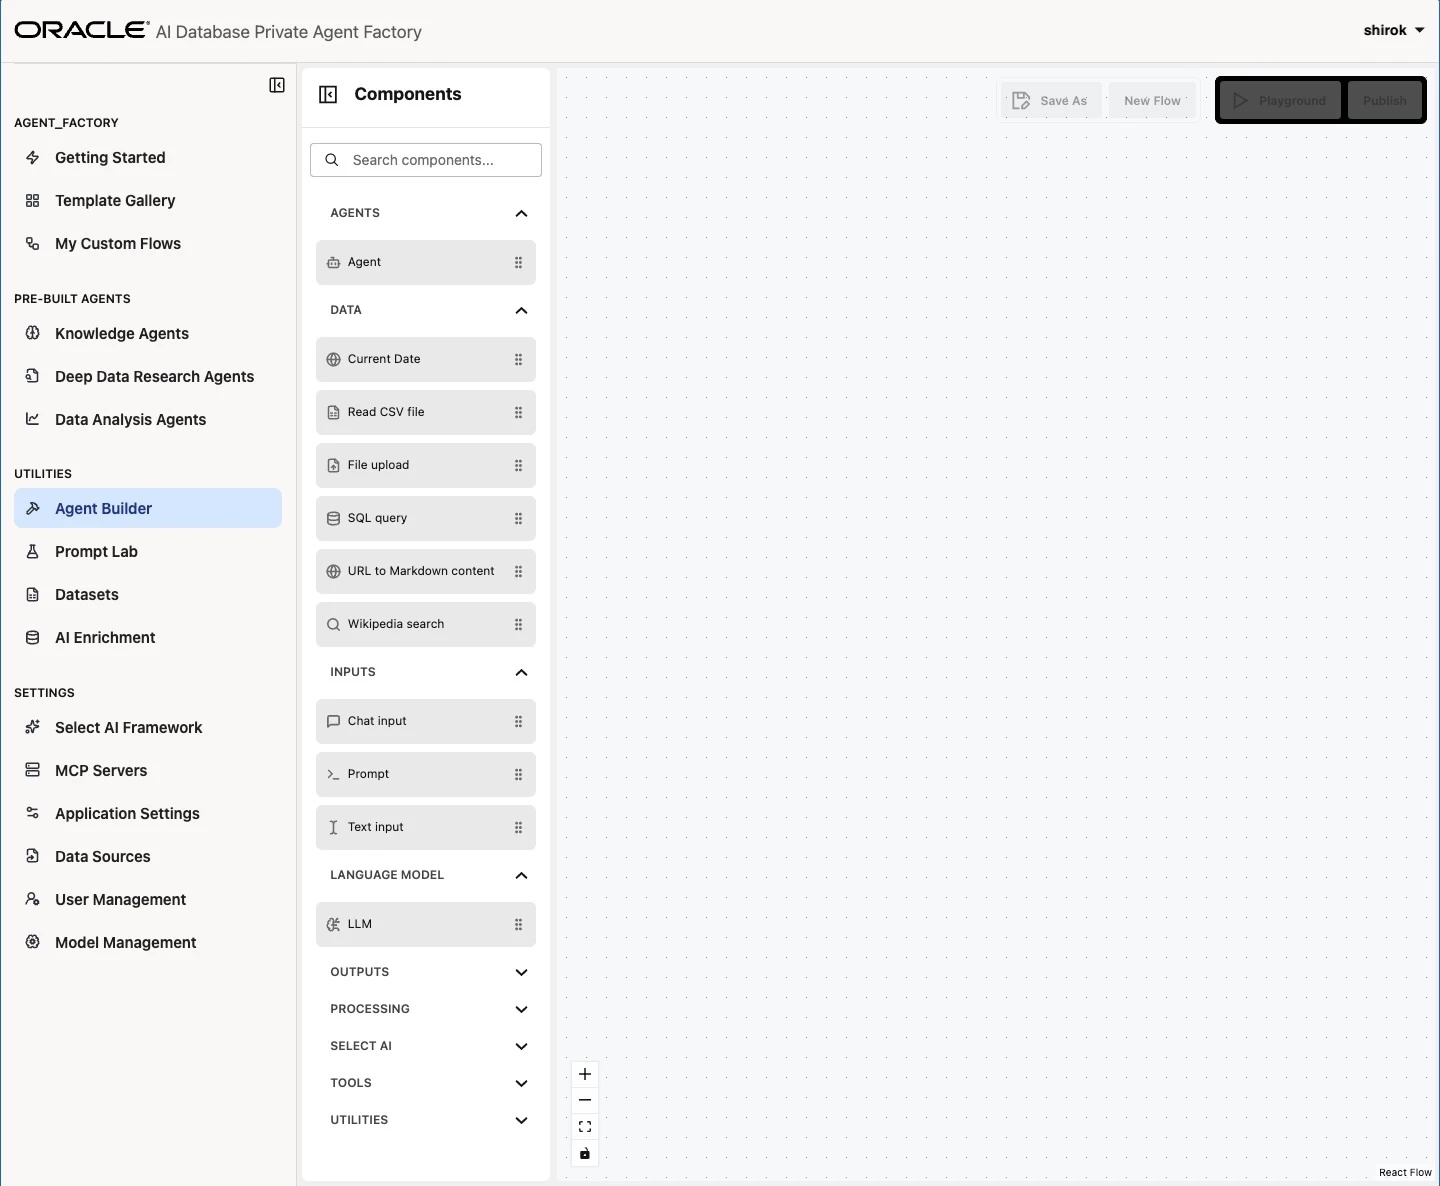The height and width of the screenshot is (1186, 1440).
Task: Expand the TOOLS section
Action: tap(521, 1084)
